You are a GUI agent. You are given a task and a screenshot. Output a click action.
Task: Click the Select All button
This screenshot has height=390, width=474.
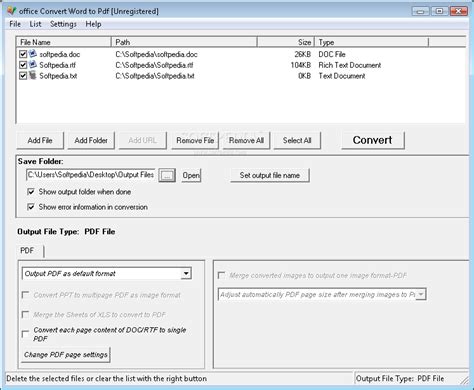[297, 140]
